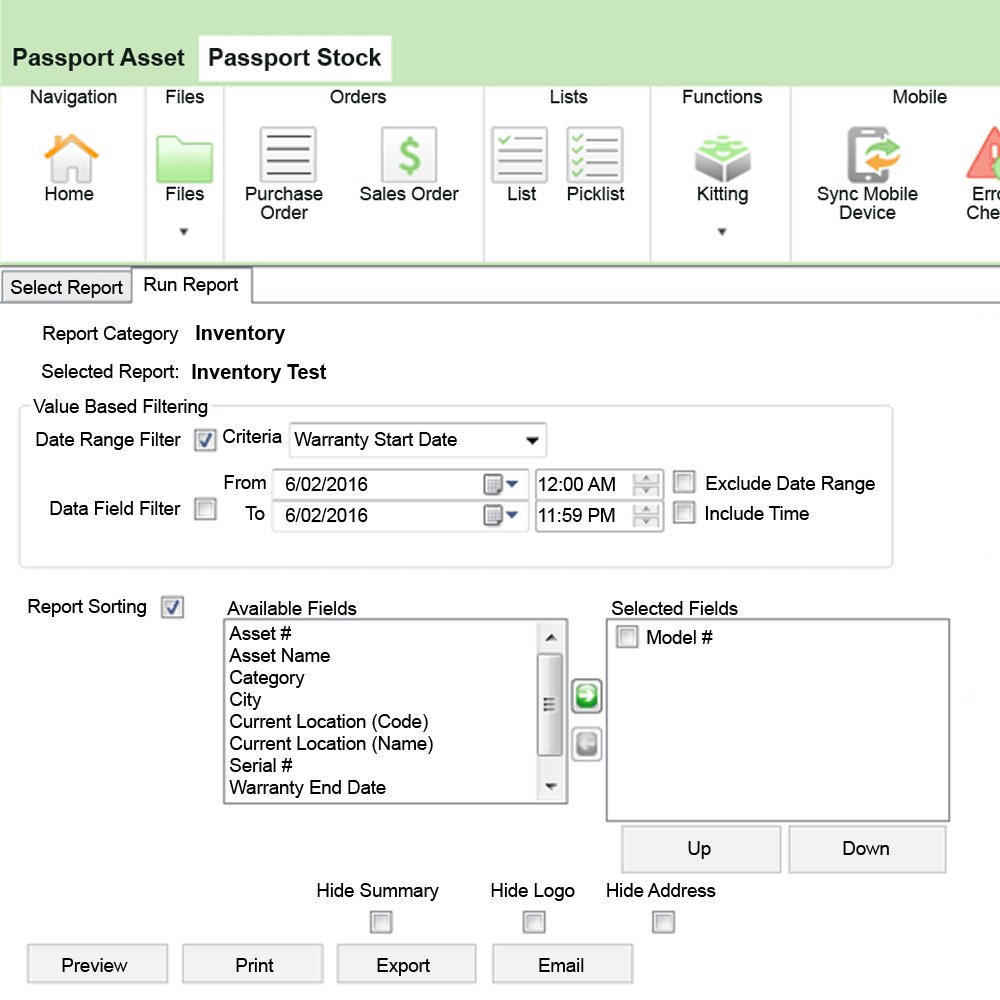Switch to the Passport Stock tab

(x=295, y=58)
